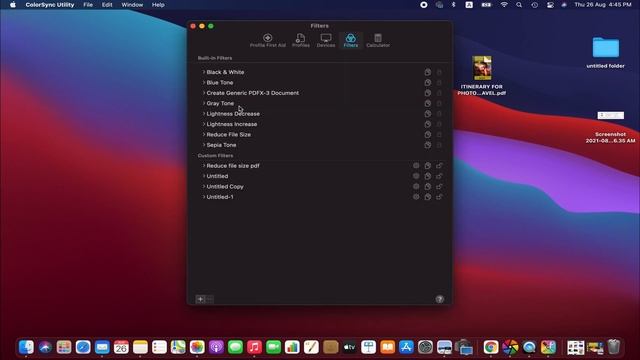Open the Calculator toolbar tab

378,41
